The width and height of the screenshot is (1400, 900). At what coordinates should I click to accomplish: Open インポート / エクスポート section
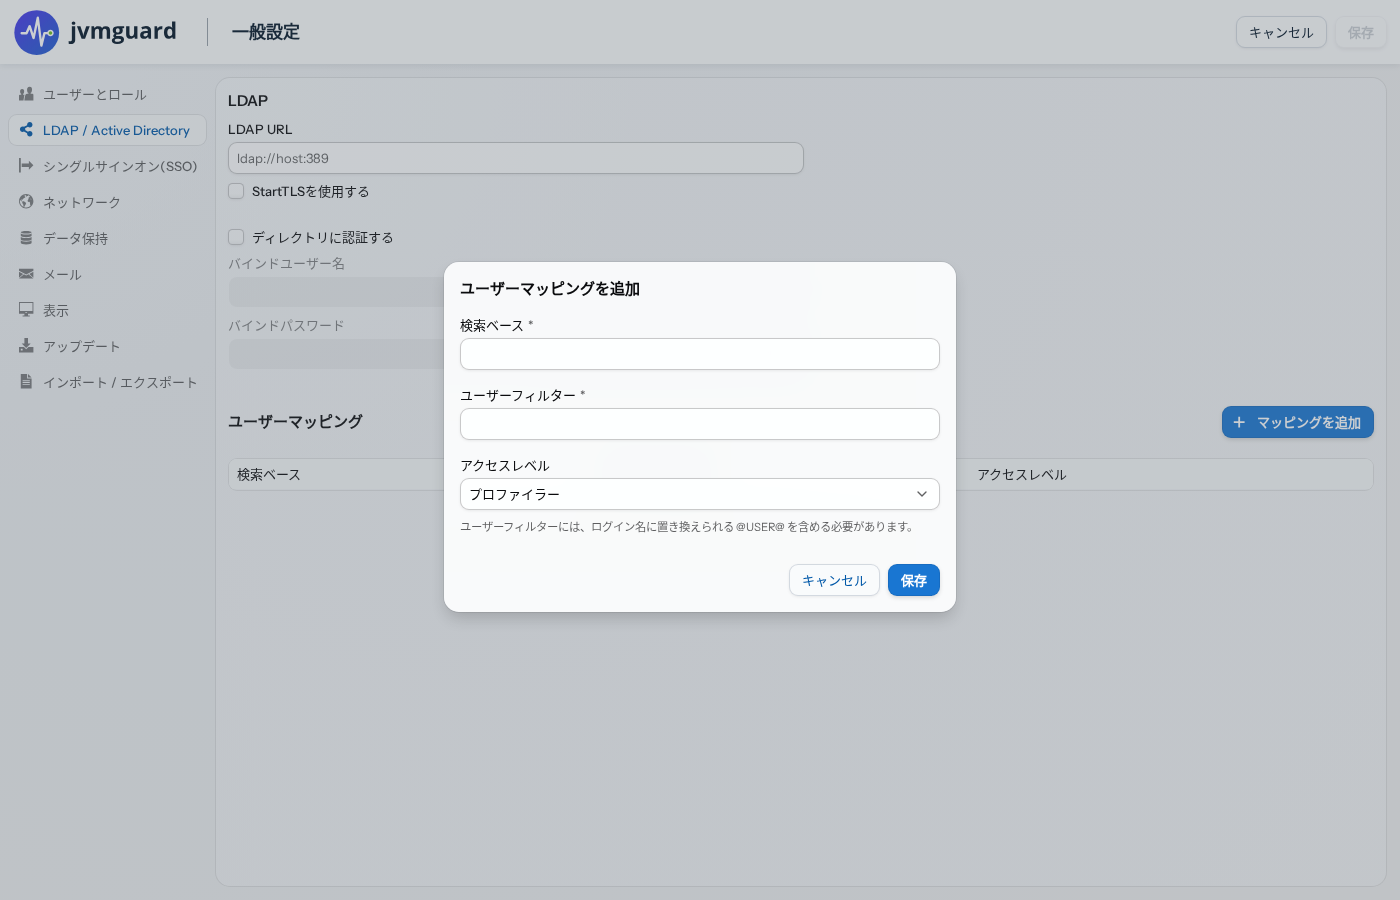tap(107, 382)
